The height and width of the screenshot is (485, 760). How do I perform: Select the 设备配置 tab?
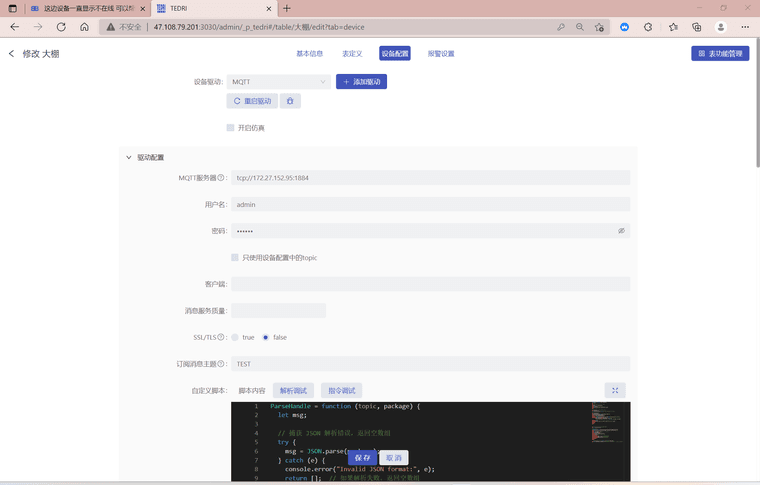click(x=395, y=53)
